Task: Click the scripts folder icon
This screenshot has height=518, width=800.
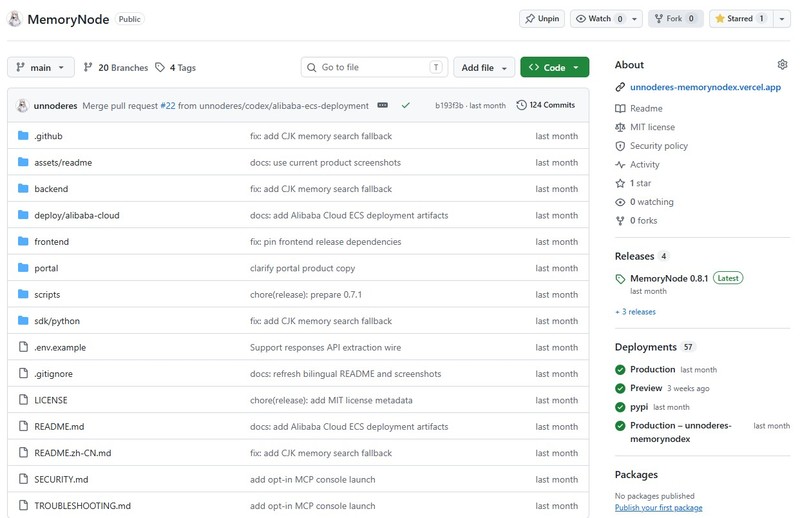Action: pos(23,294)
